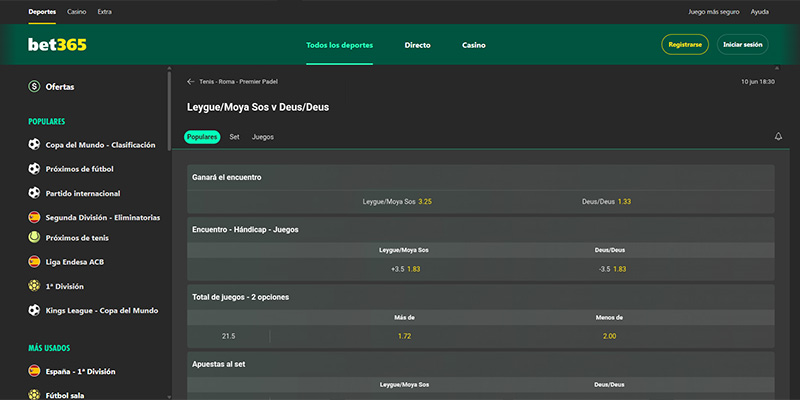This screenshot has height=400, width=800.
Task: Switch to the Juegos tab
Action: (x=263, y=137)
